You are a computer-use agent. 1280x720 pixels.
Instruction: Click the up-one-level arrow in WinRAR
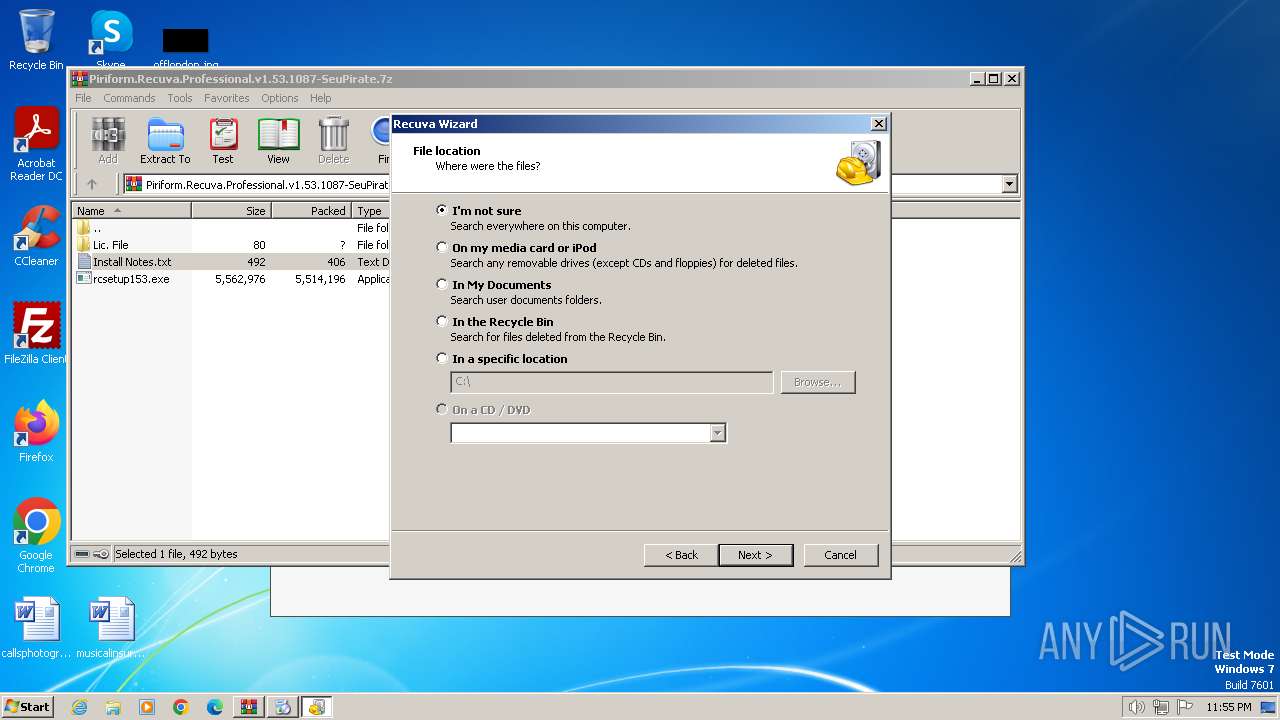click(92, 184)
